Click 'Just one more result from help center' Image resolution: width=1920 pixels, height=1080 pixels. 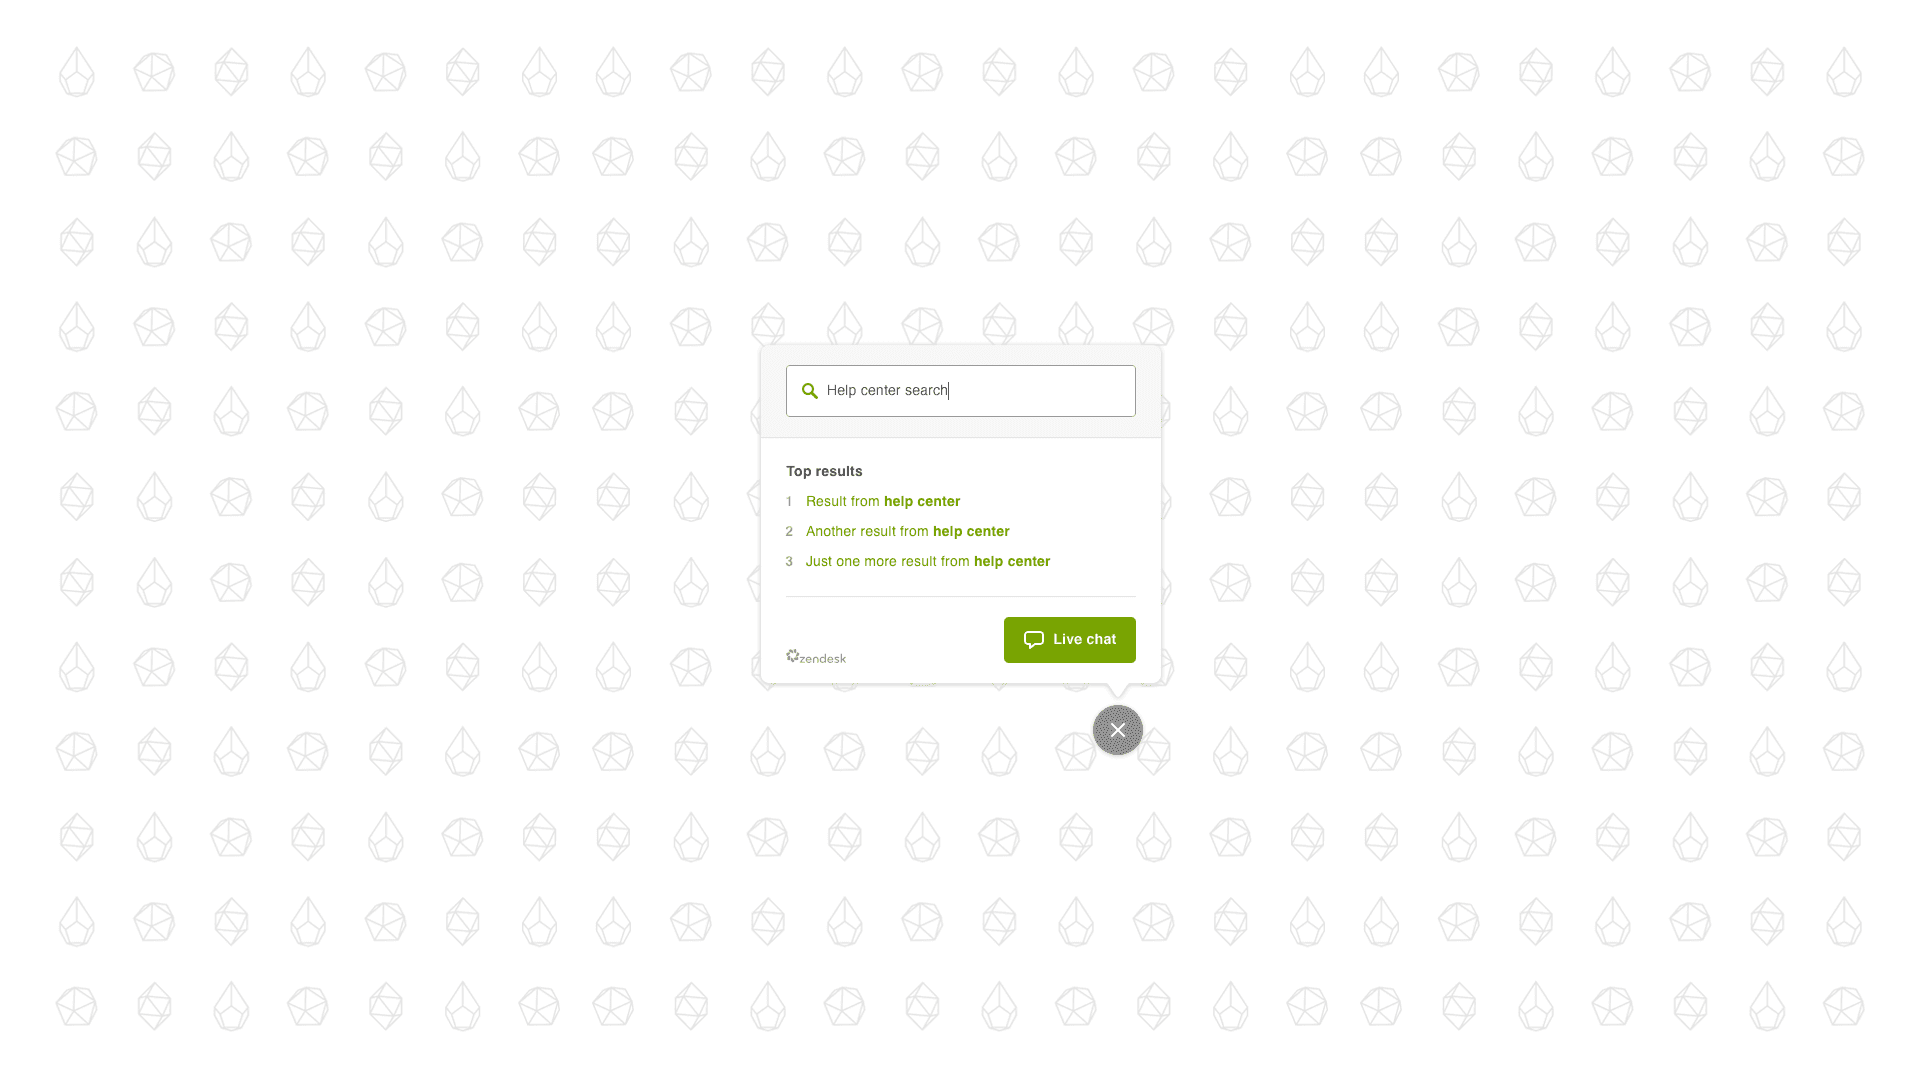(x=928, y=560)
